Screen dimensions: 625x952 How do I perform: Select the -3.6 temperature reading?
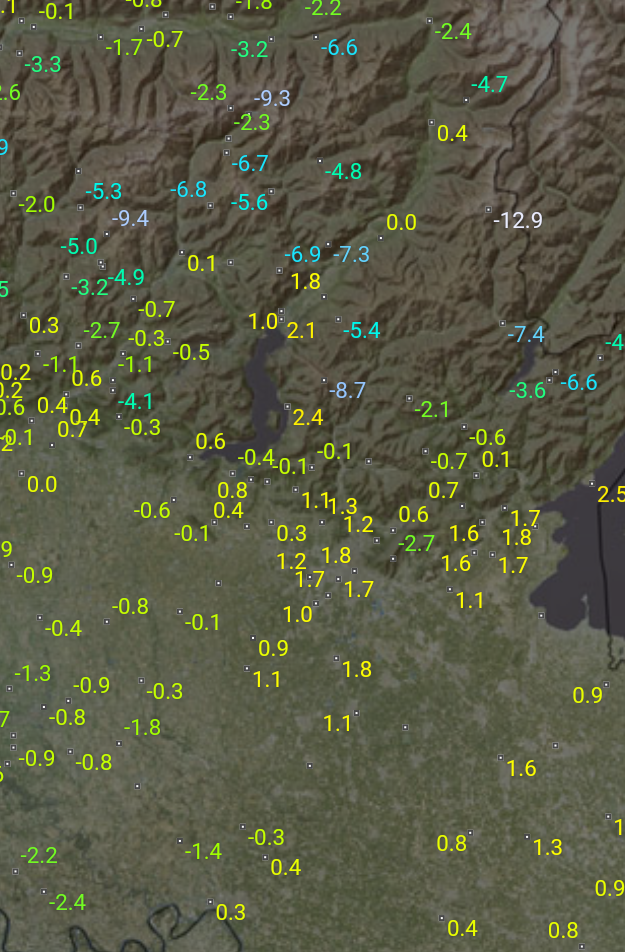tap(528, 390)
